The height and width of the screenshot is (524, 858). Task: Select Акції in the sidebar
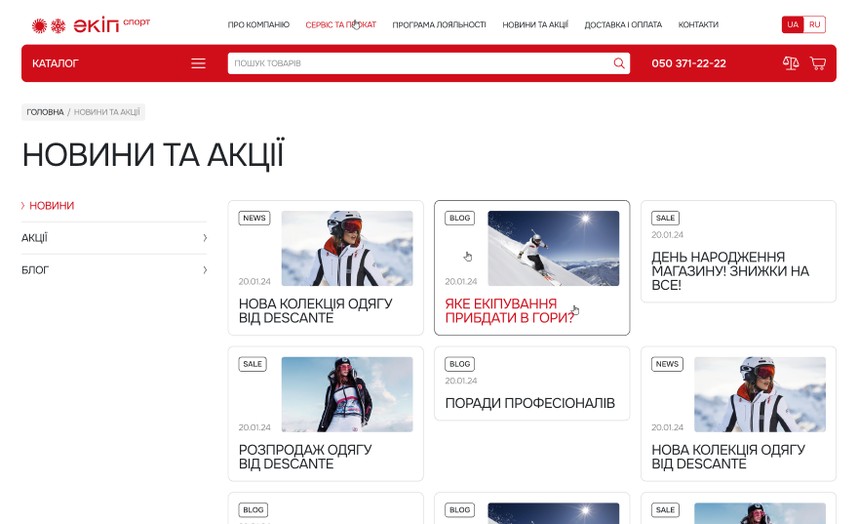(x=34, y=238)
